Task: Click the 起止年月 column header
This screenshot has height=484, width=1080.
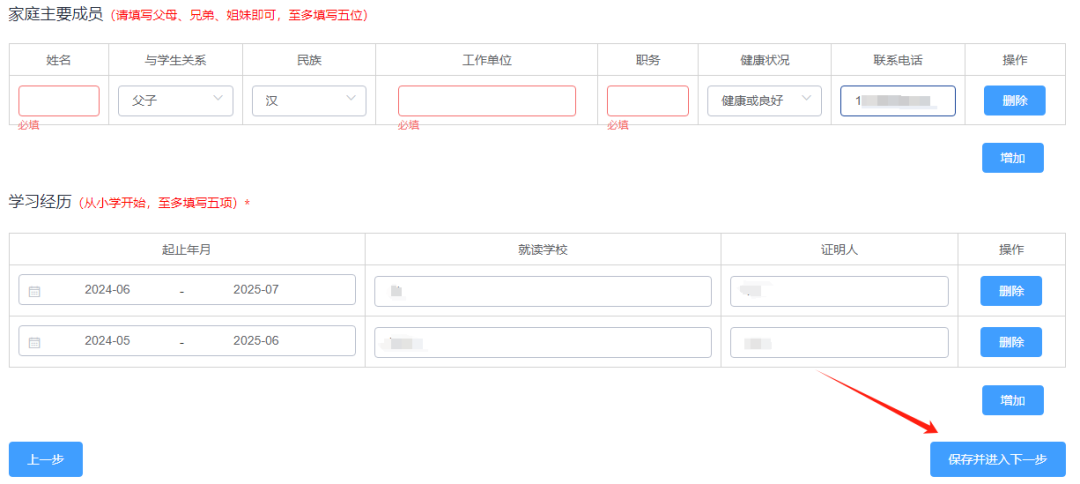Action: click(x=187, y=249)
